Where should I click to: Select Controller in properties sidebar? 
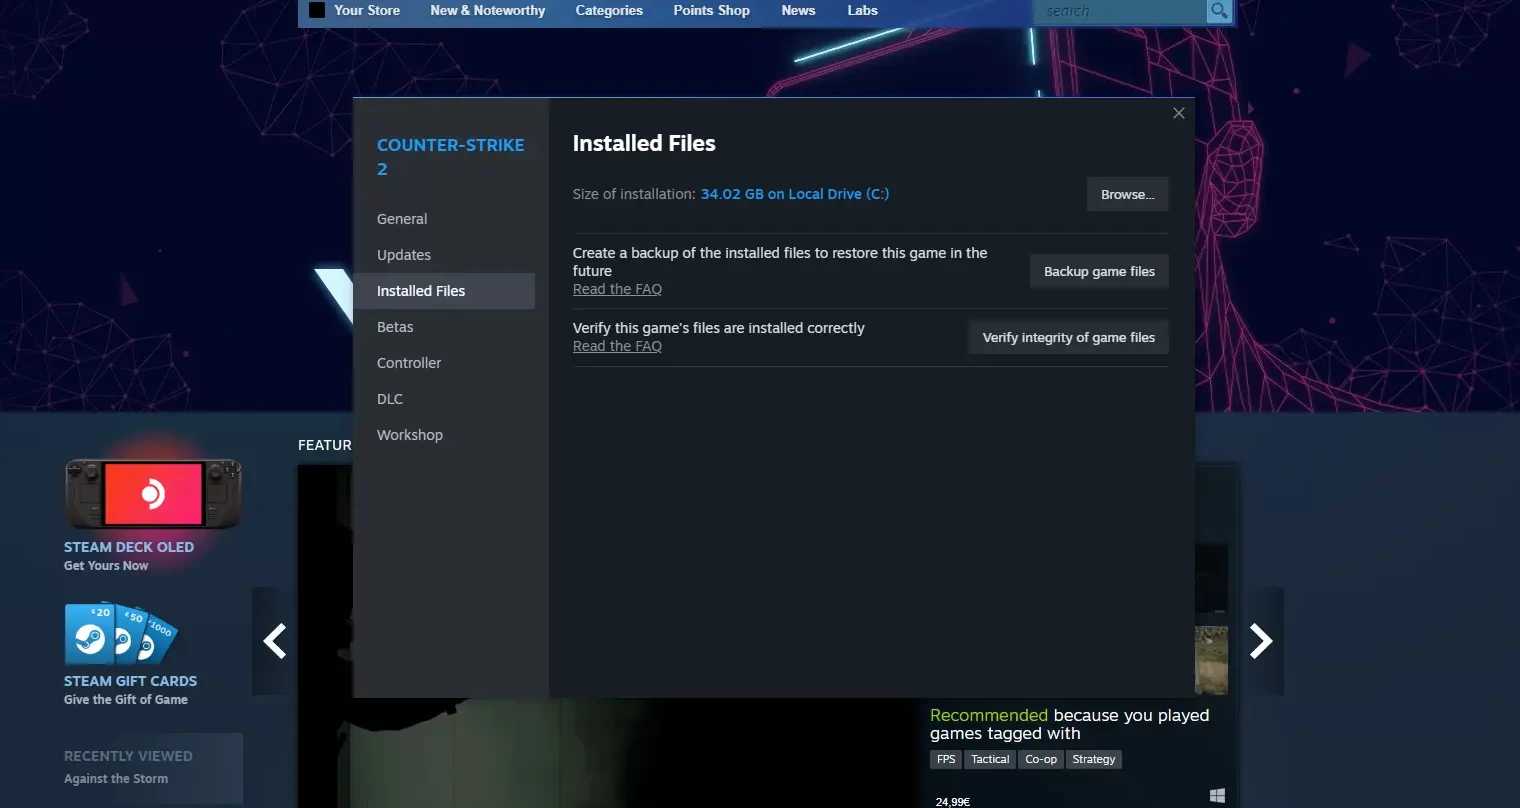[x=444, y=363]
